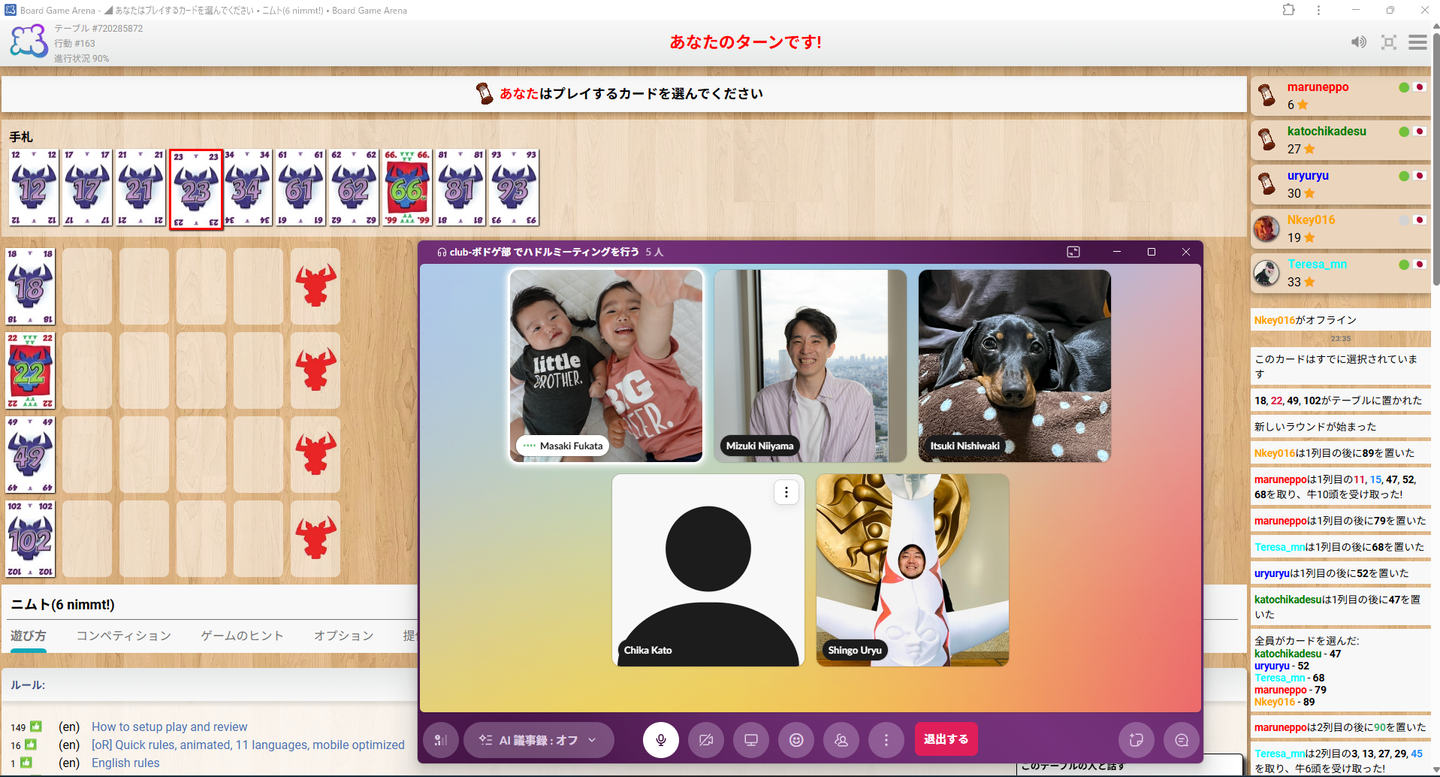Open the Board Game Arena hamburger menu
Image resolution: width=1440 pixels, height=777 pixels.
[1417, 42]
